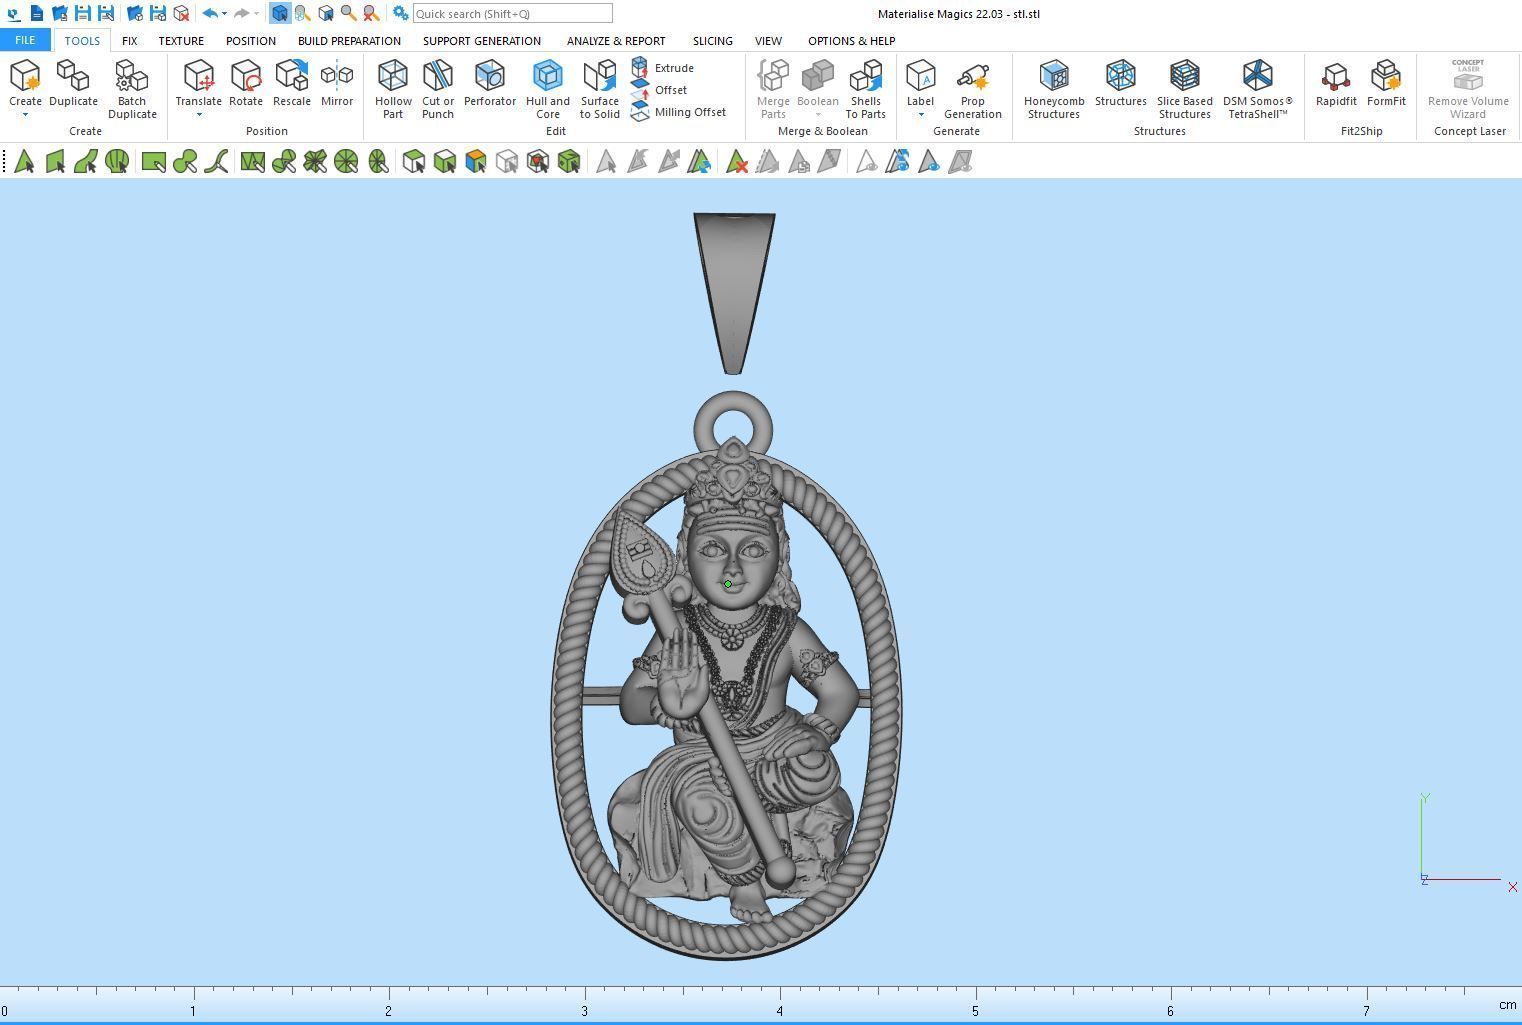
Task: Open the Undo history dropdown arrow
Action: pyautogui.click(x=224, y=14)
